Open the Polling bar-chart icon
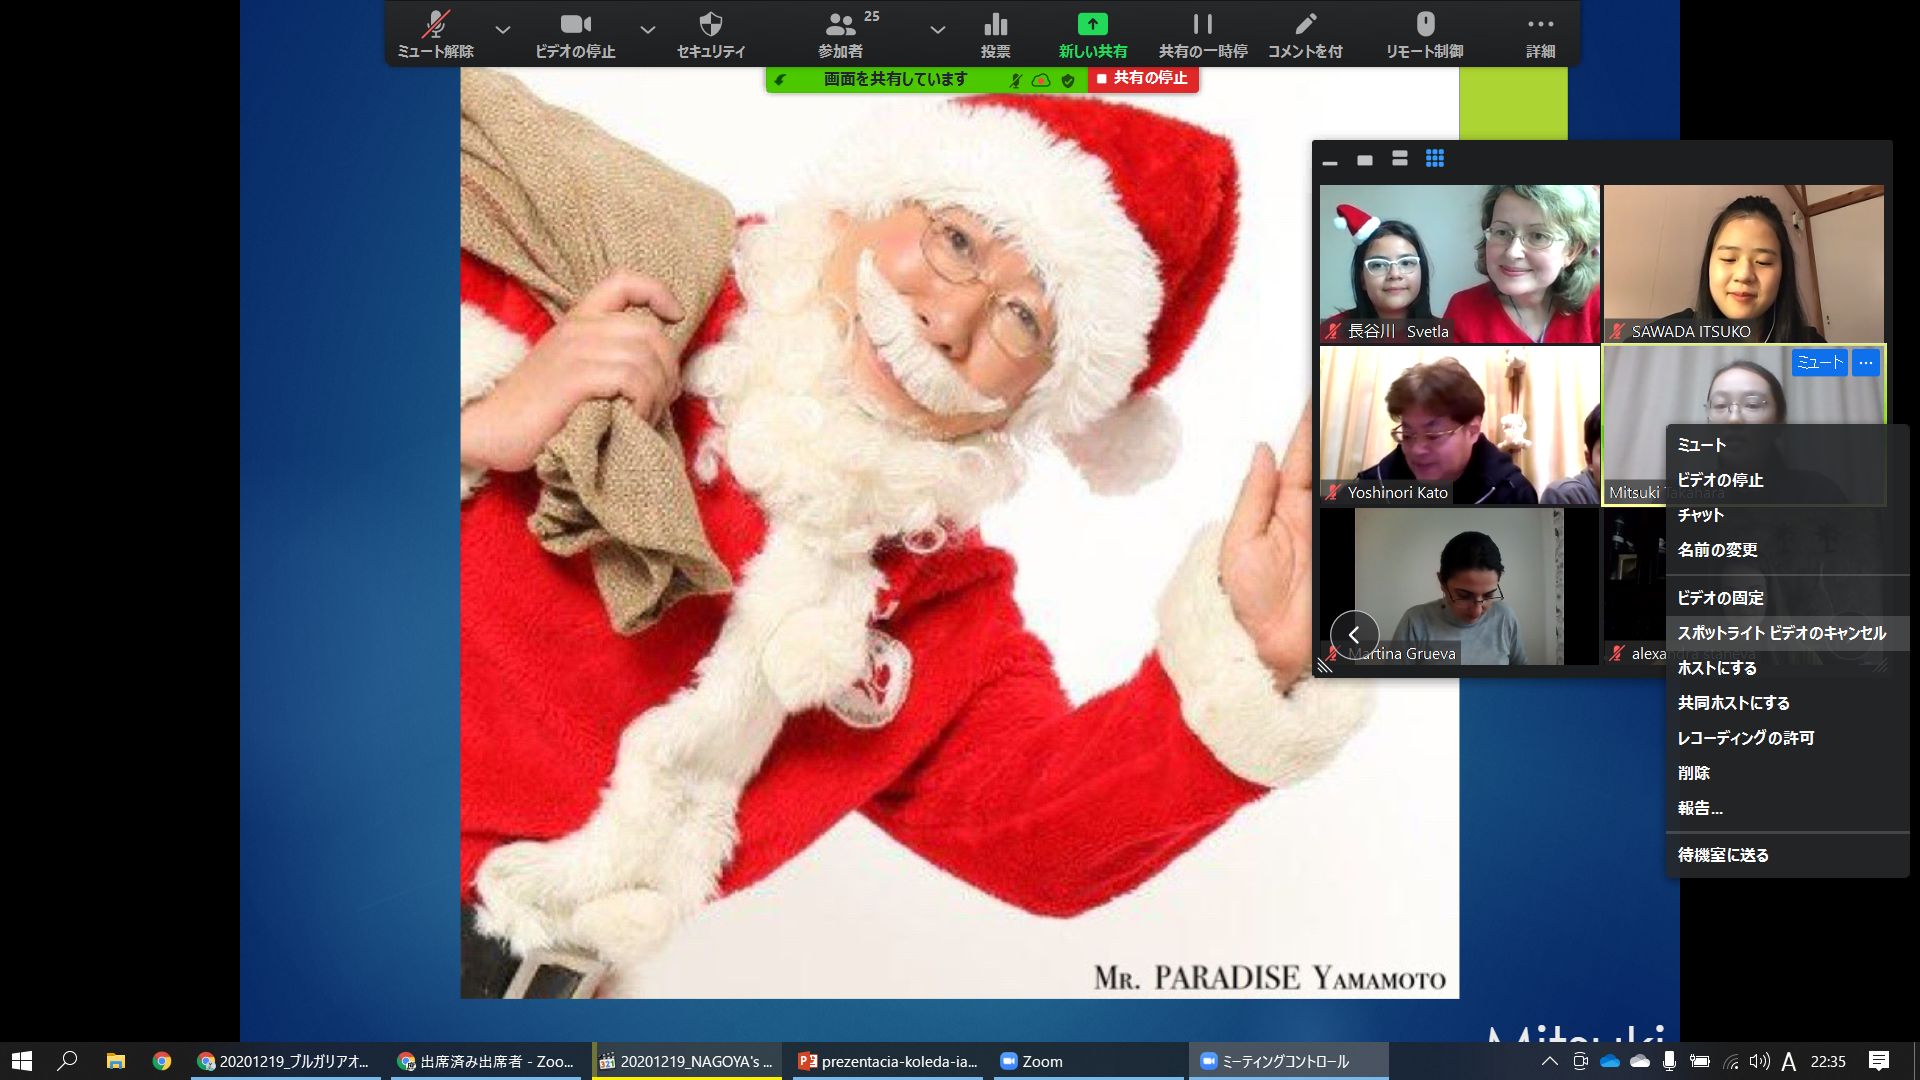This screenshot has height=1080, width=1920. [995, 25]
